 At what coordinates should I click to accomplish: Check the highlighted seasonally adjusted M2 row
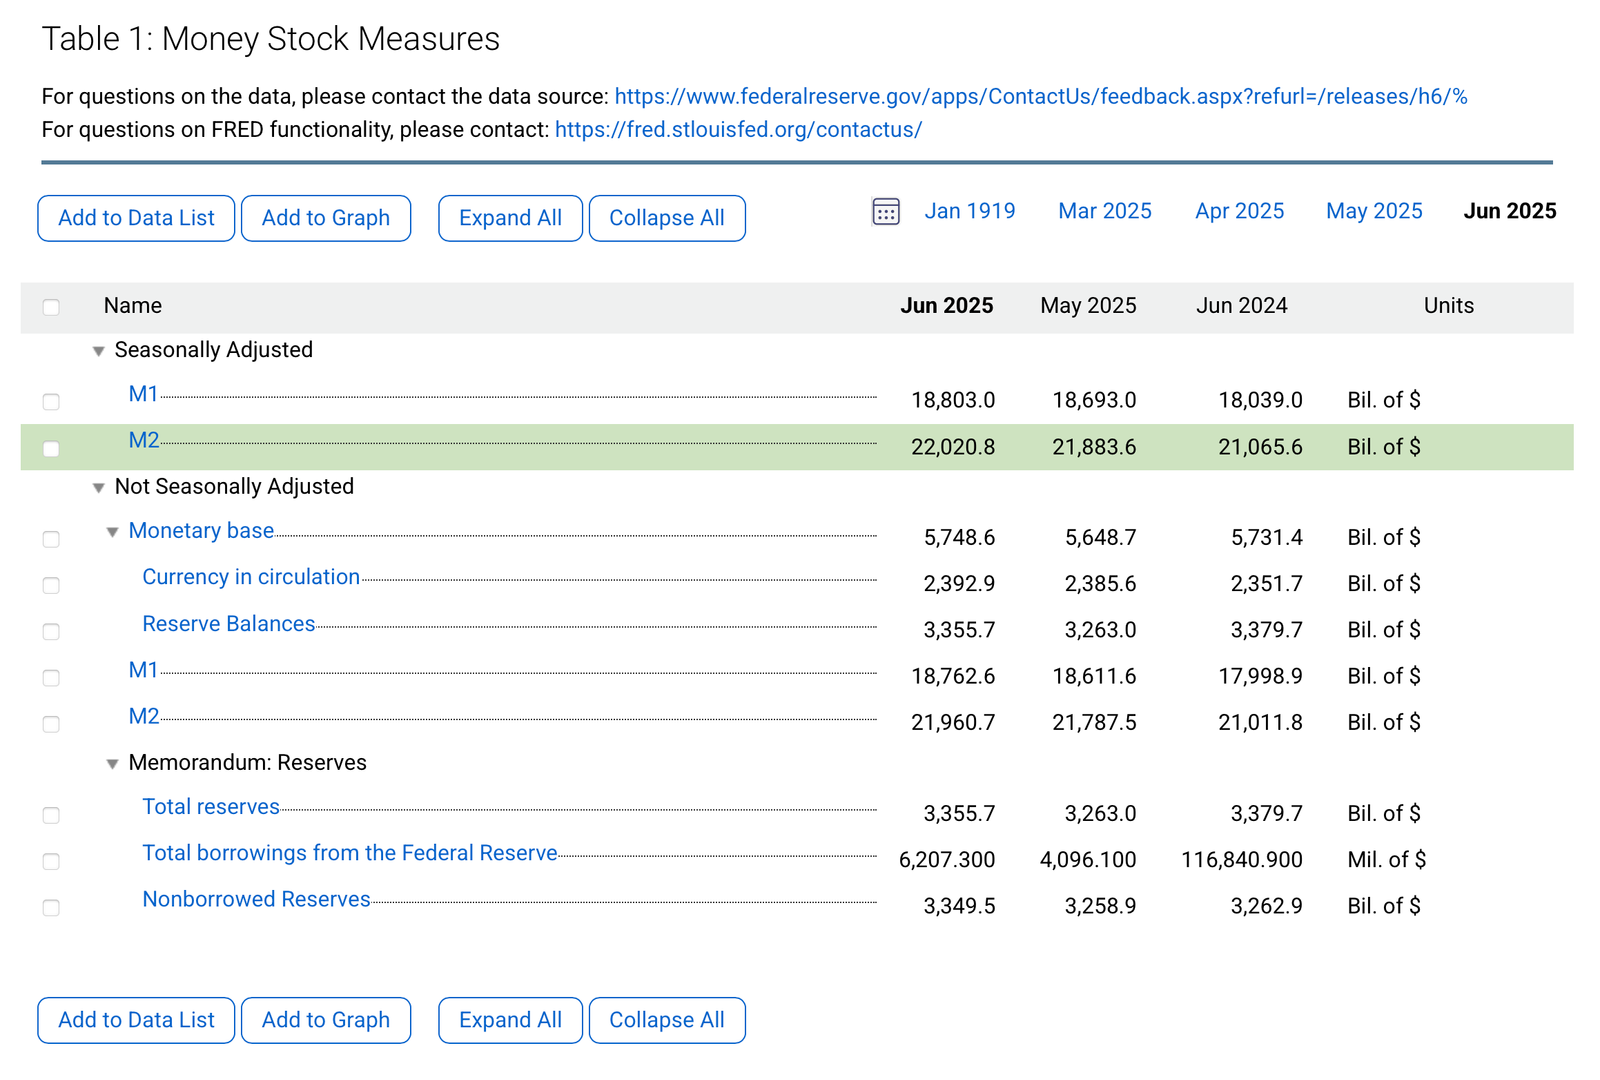51,449
